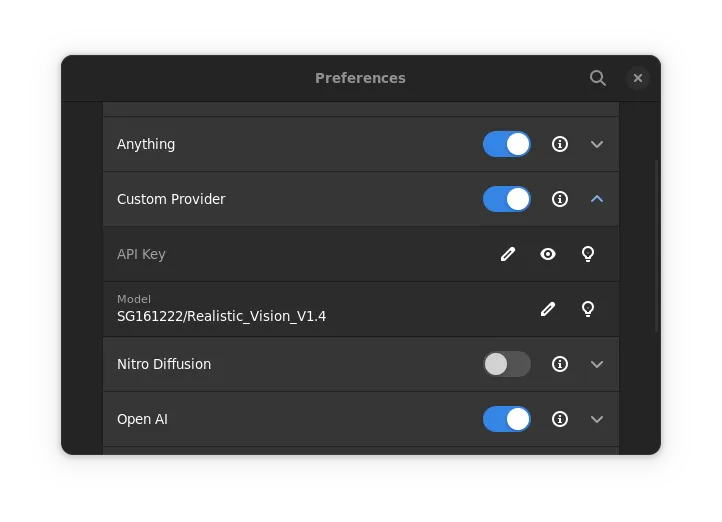722x522 pixels.
Task: Expand the Nitro Diffusion row
Action: tap(597, 364)
